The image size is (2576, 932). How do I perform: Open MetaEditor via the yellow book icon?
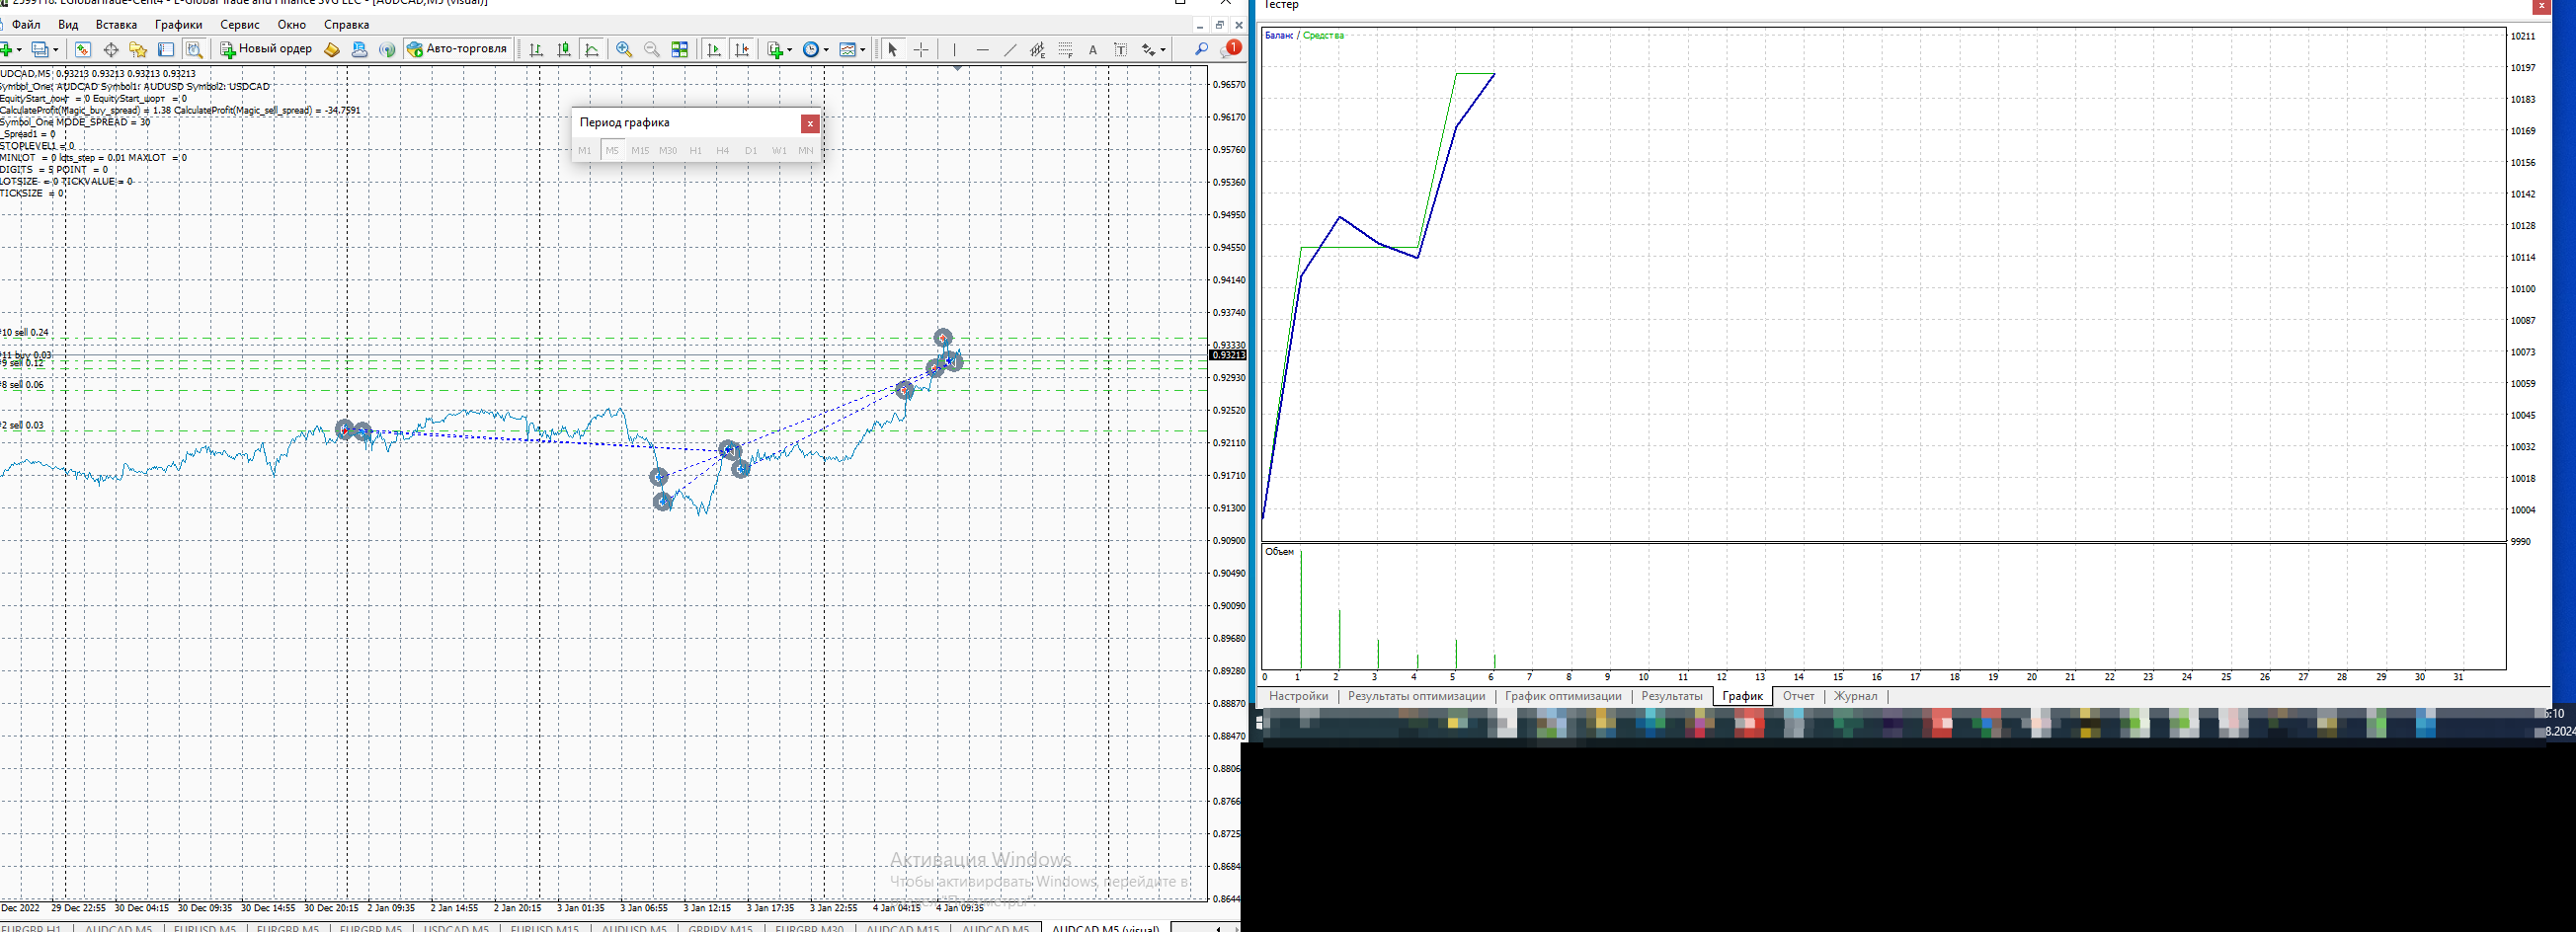[332, 49]
